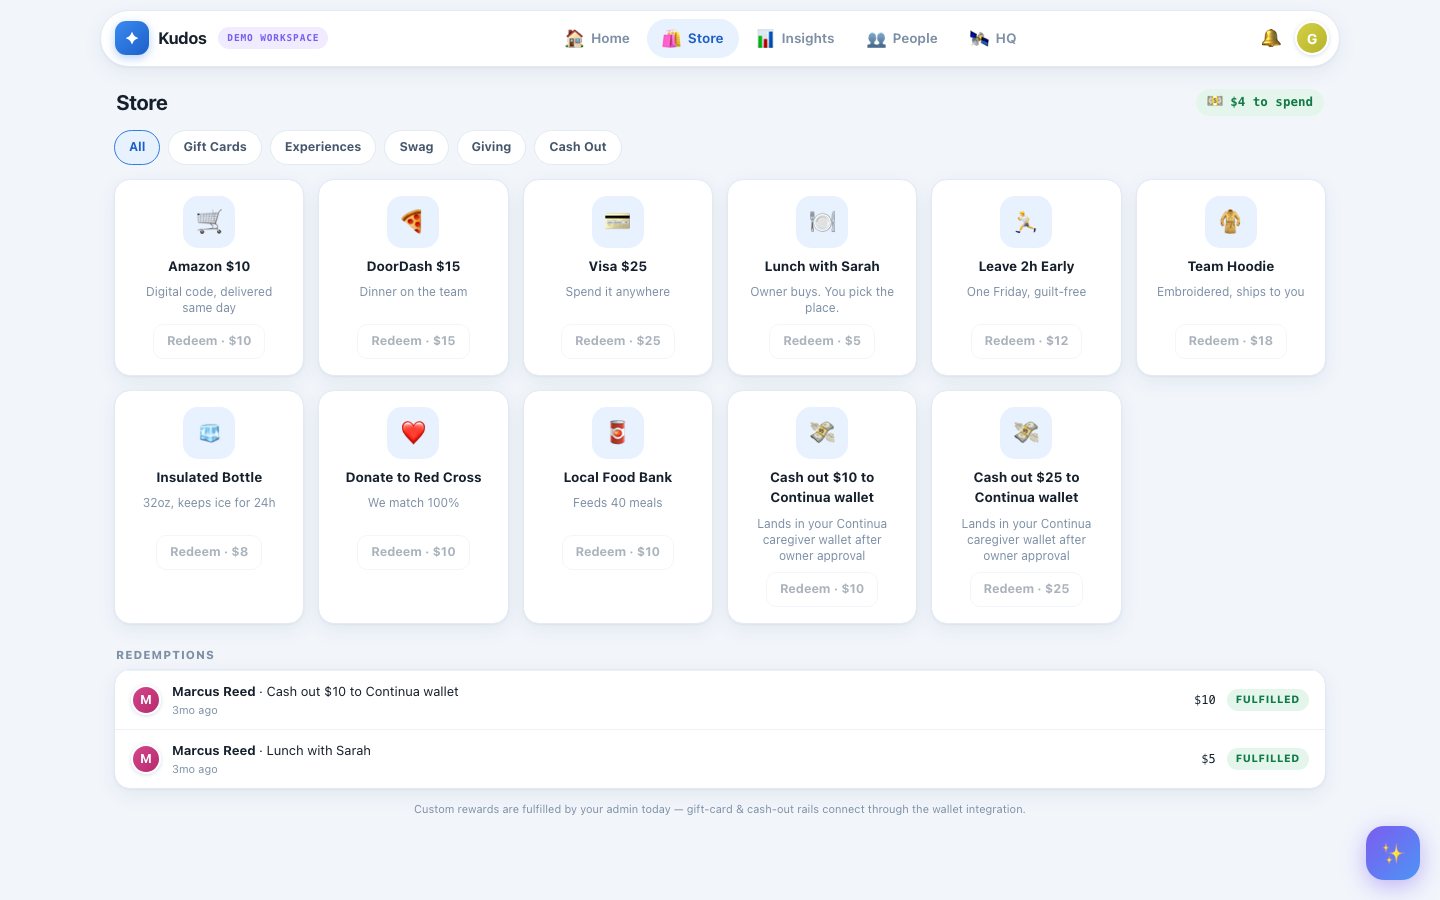
Task: Filter store by Experiences
Action: click(323, 147)
